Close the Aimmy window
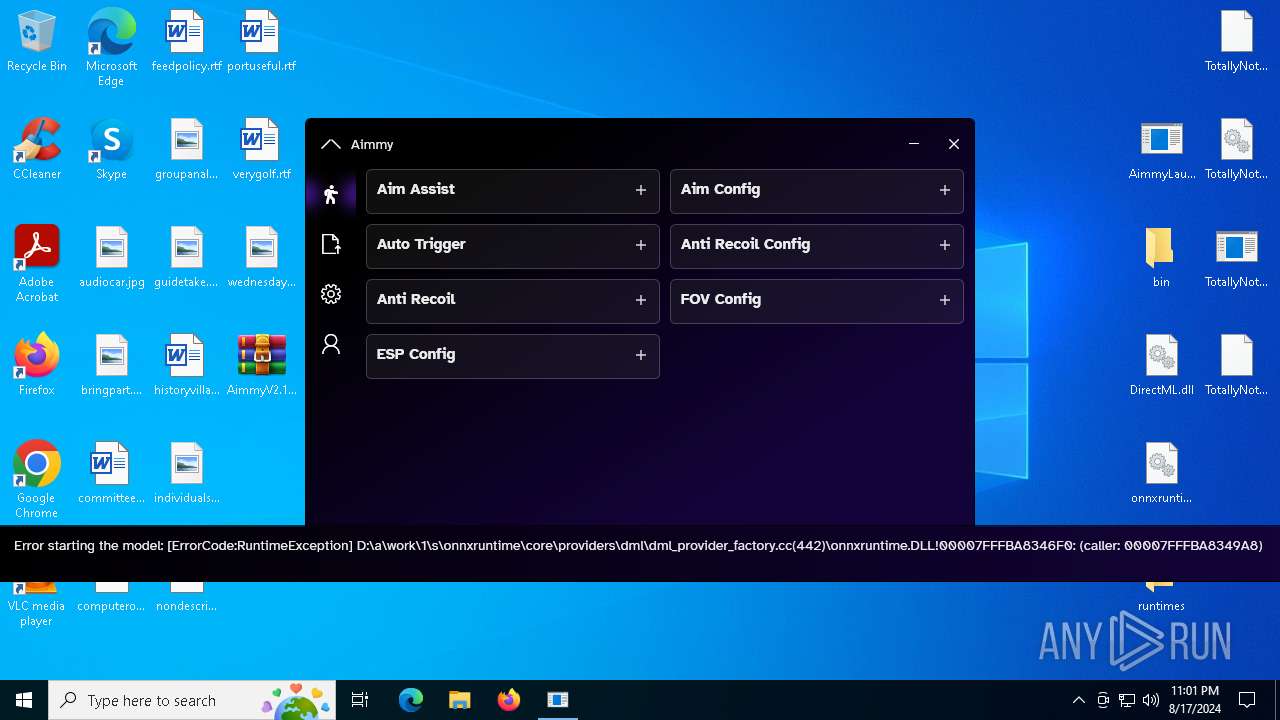Image resolution: width=1280 pixels, height=720 pixels. point(954,144)
